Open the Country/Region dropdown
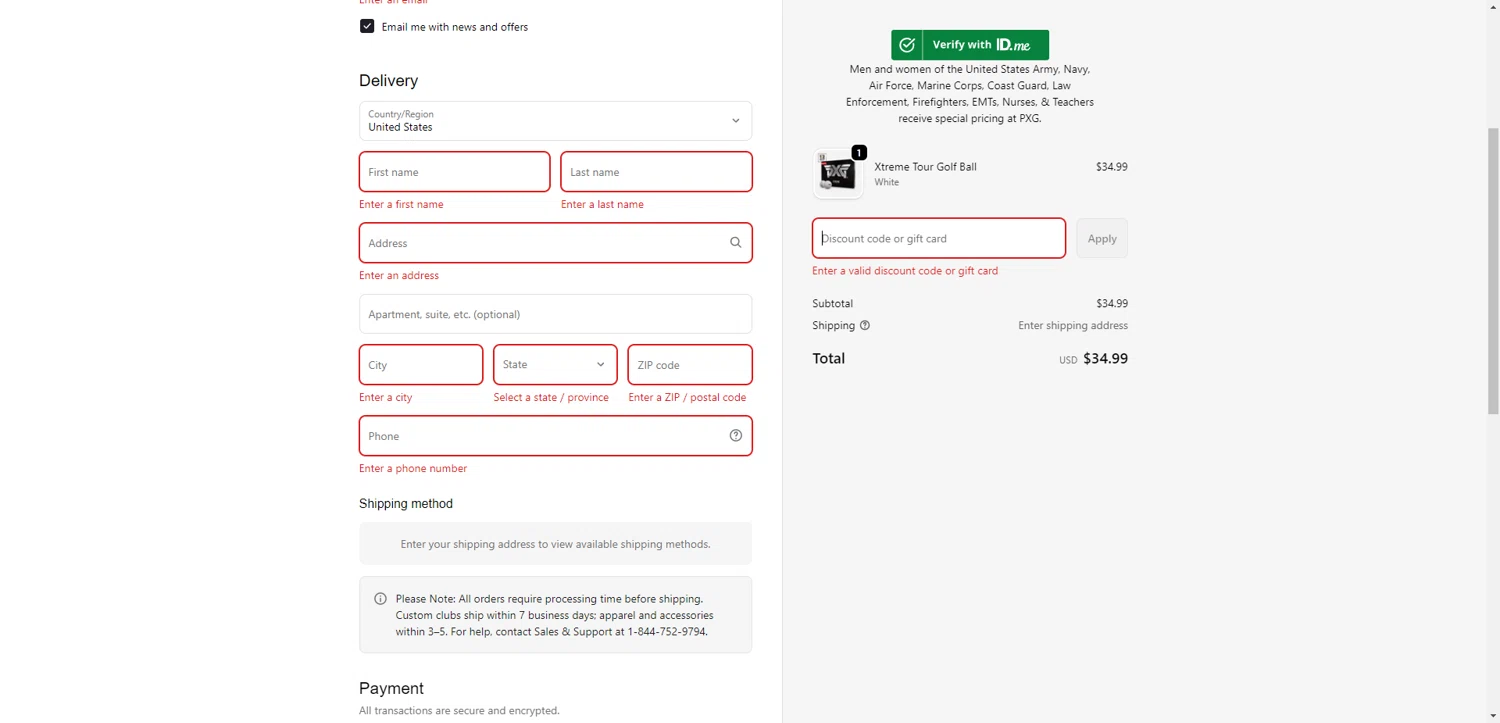 555,121
